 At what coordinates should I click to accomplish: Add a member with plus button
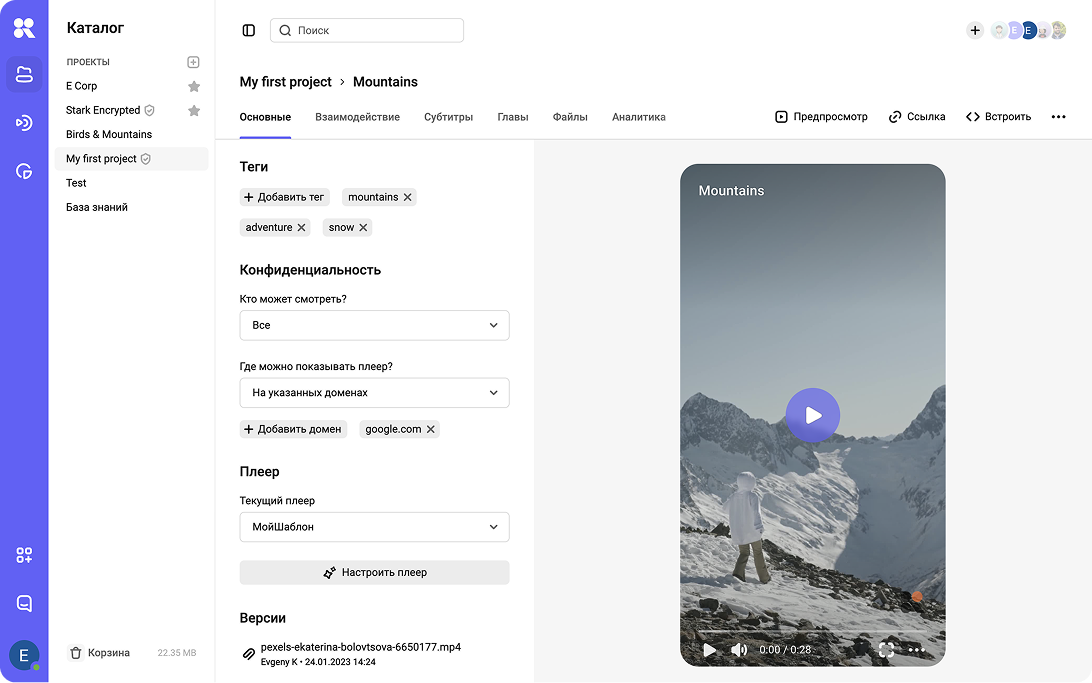(975, 31)
